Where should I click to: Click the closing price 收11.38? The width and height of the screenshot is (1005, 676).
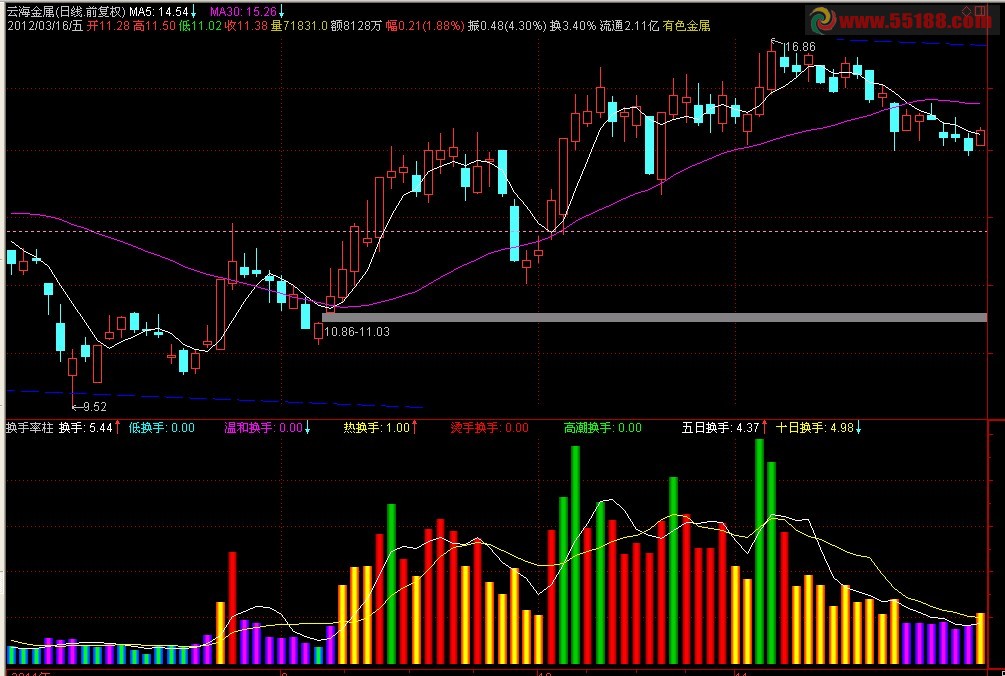point(246,26)
